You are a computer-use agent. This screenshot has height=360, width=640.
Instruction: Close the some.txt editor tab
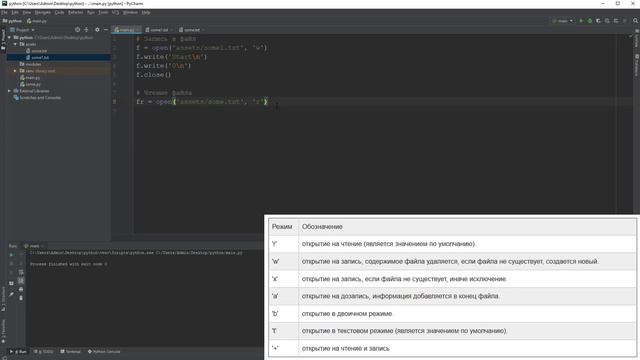[x=203, y=30]
